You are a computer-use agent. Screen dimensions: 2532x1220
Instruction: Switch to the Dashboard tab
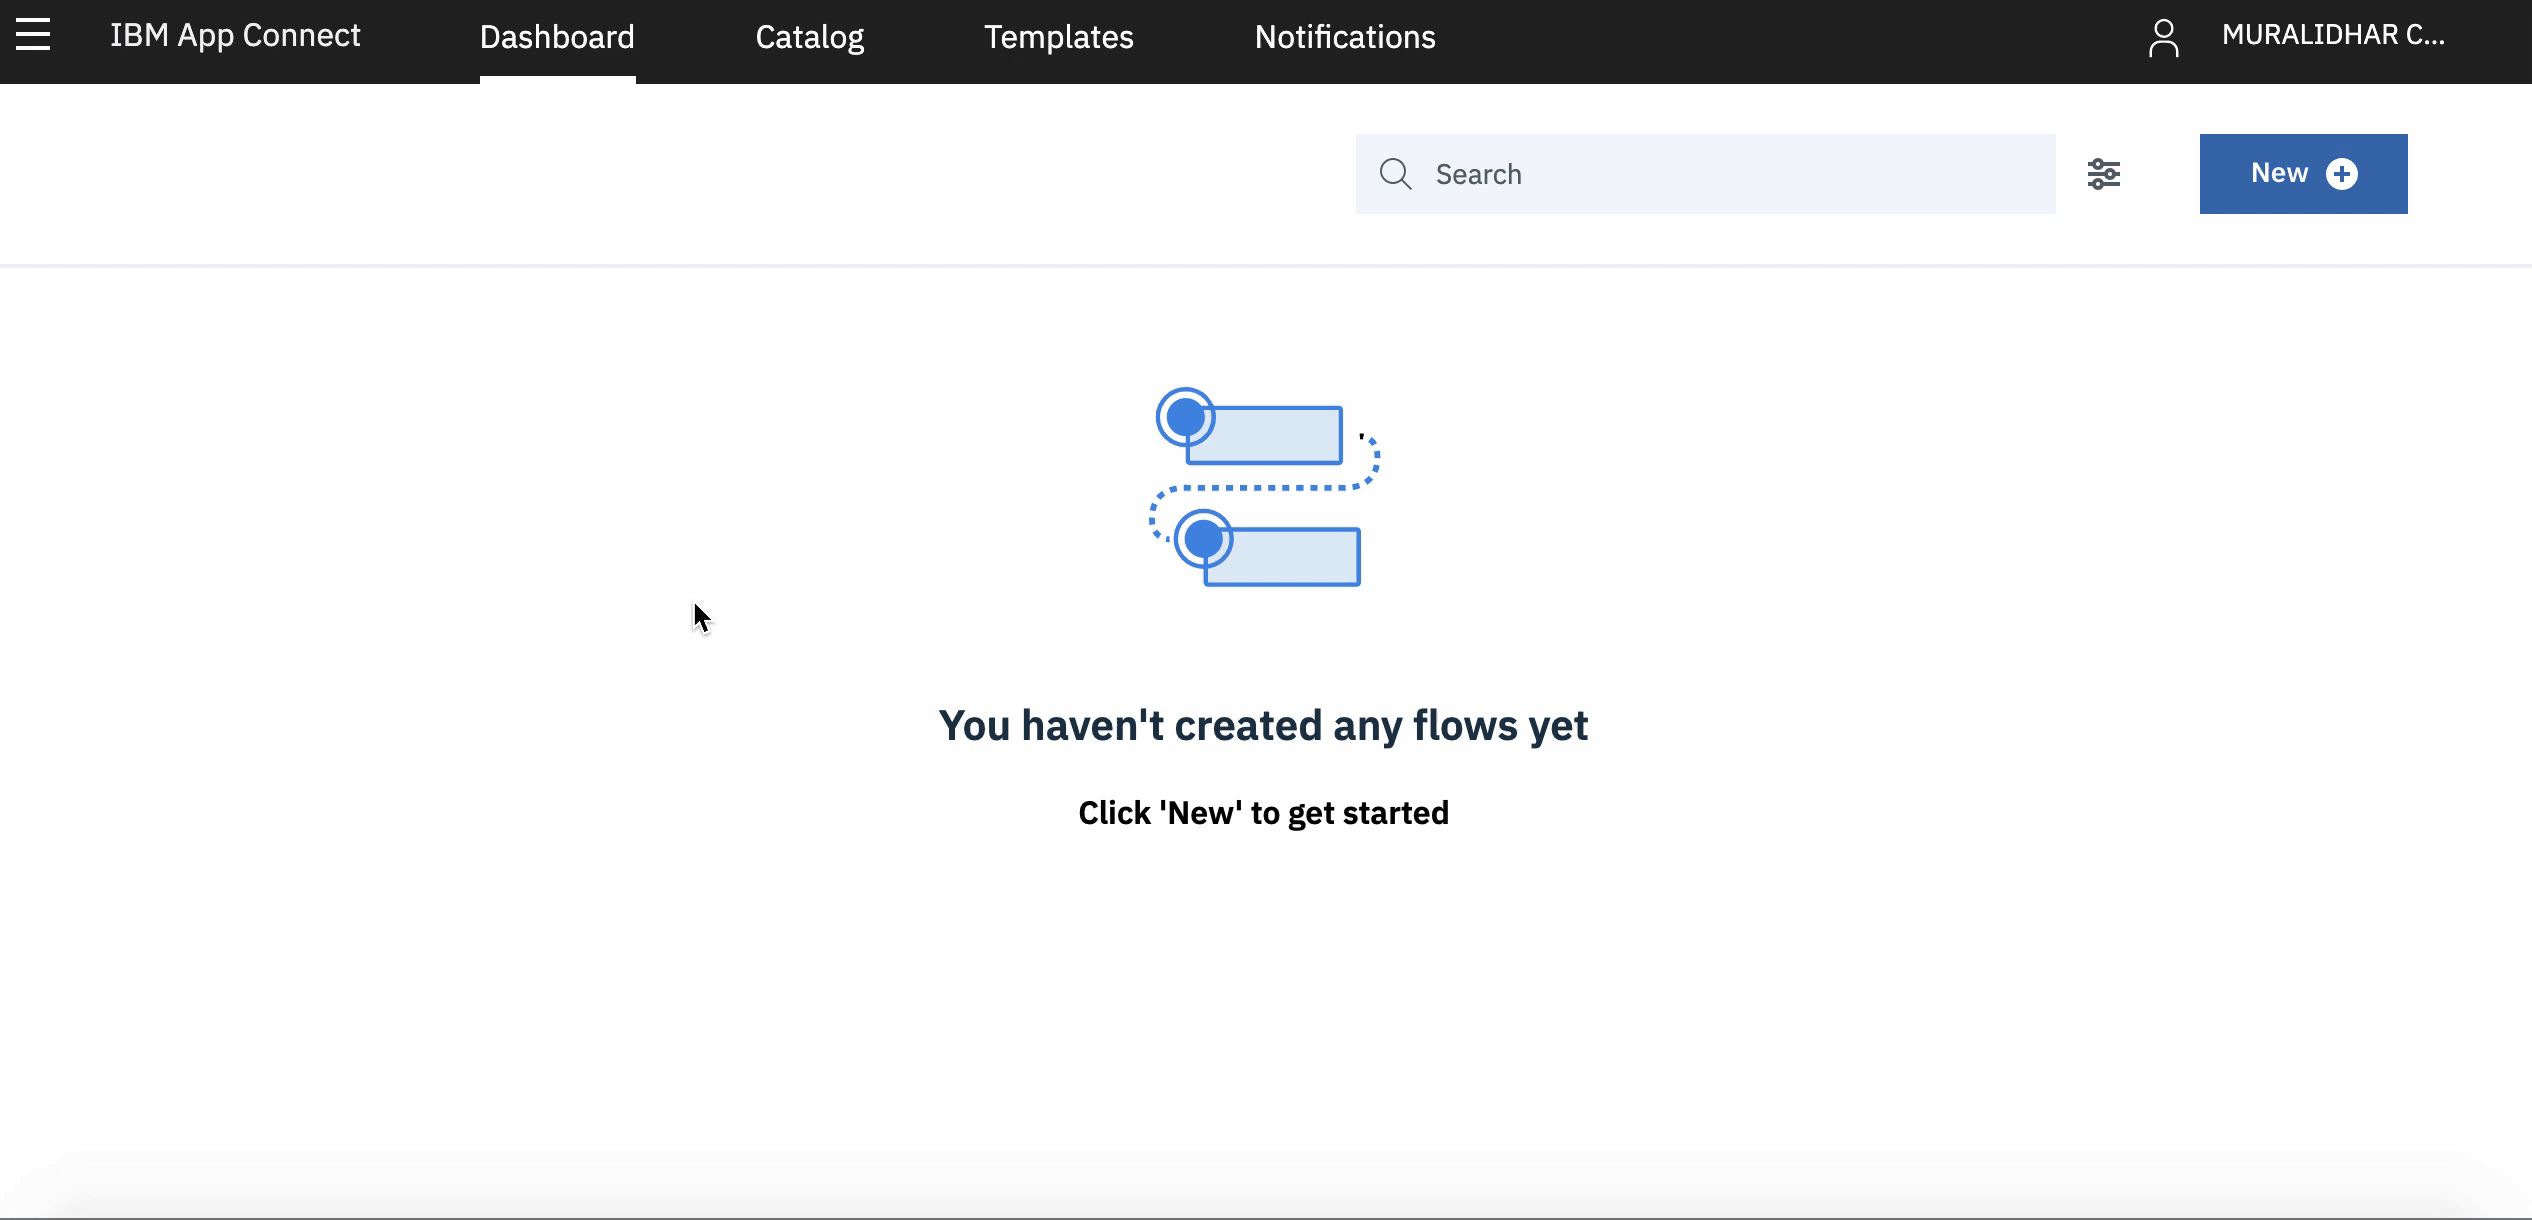click(x=557, y=38)
